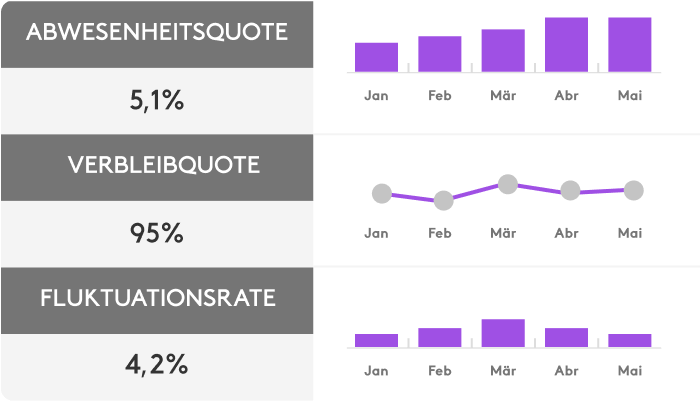The height and width of the screenshot is (401, 700).
Task: Select the Feb bar in Abwesenheitsquote chart
Action: point(439,54)
